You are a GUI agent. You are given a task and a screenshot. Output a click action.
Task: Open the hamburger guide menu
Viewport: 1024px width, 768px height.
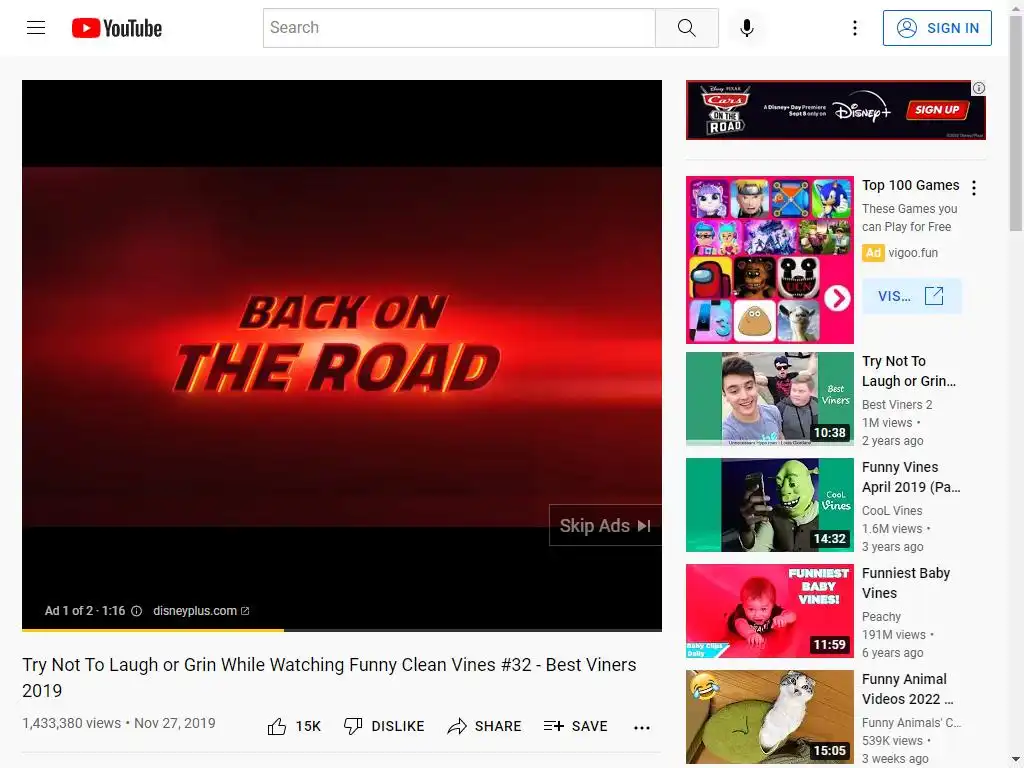36,27
